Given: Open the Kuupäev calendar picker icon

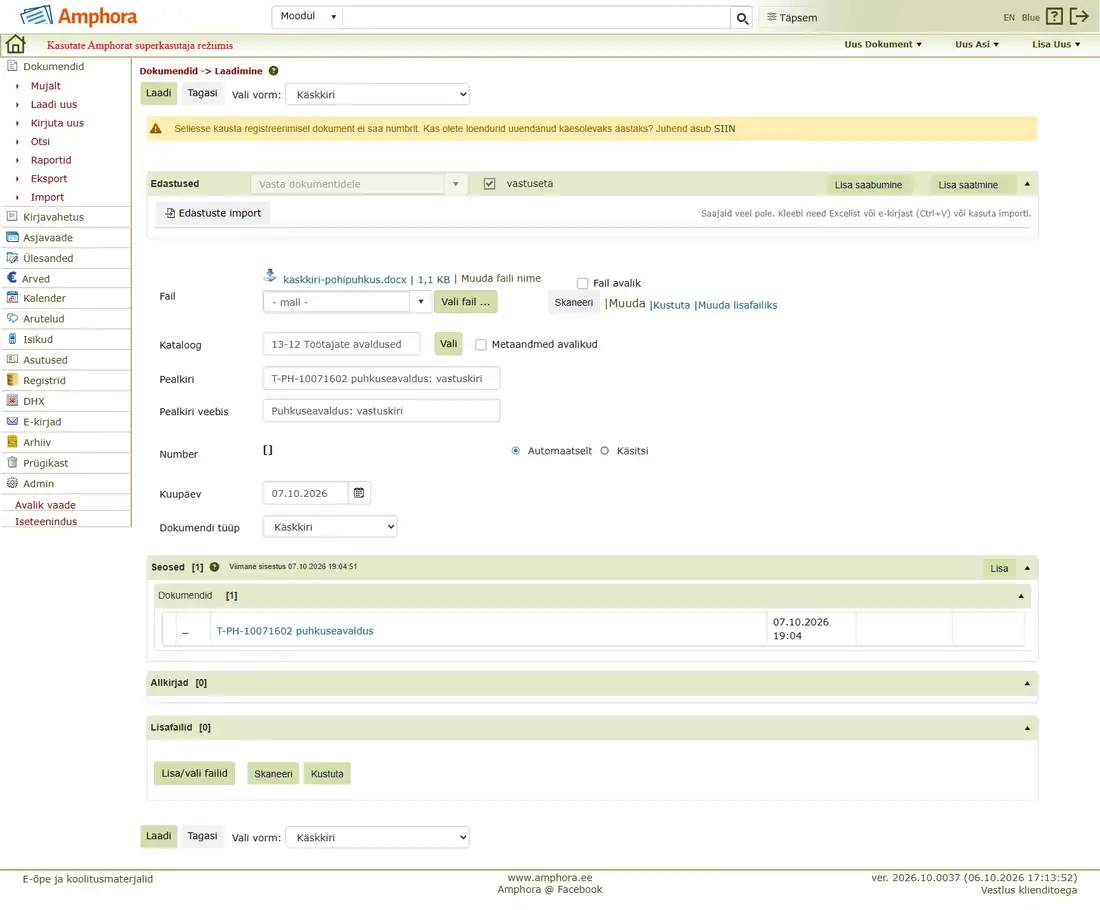Looking at the screenshot, I should coord(359,493).
